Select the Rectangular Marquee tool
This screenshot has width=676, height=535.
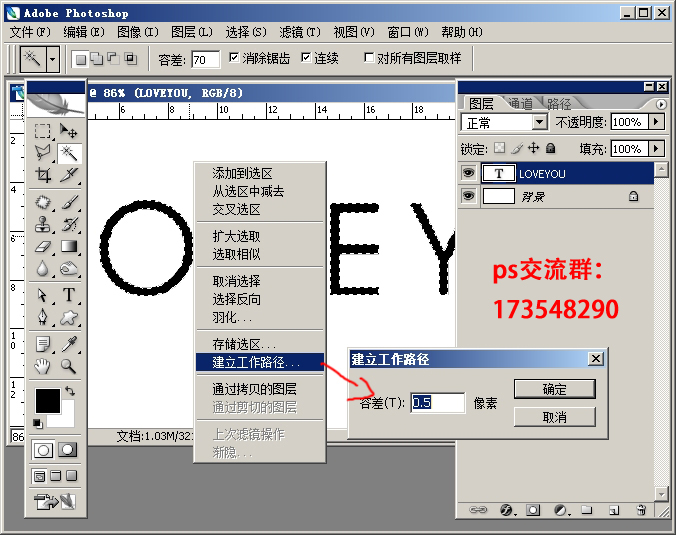43,131
